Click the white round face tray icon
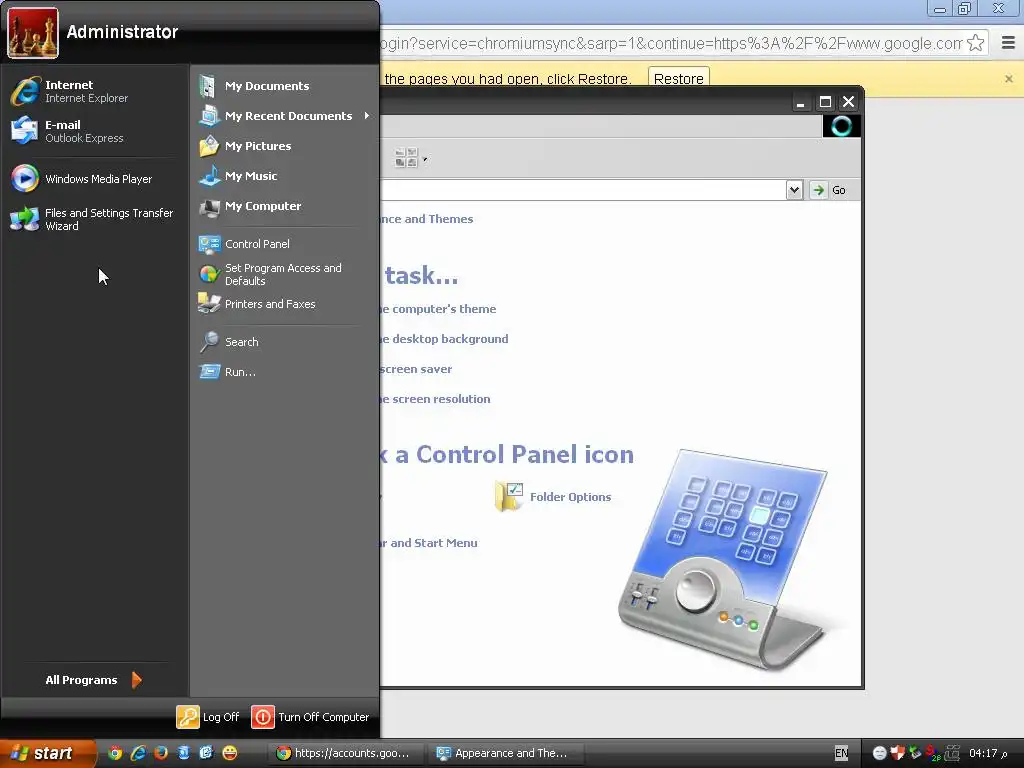1024x768 pixels. tap(880, 753)
